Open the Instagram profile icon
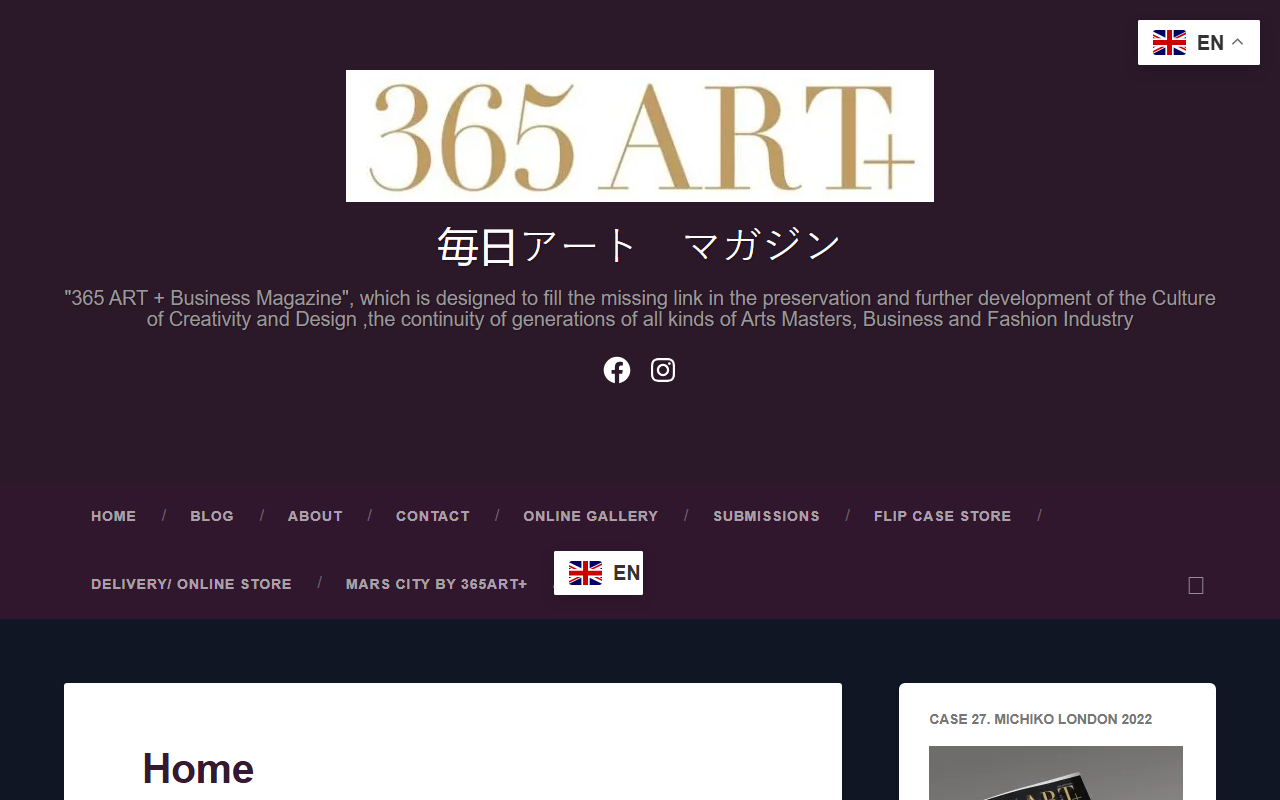Image resolution: width=1280 pixels, height=800 pixels. tap(663, 370)
